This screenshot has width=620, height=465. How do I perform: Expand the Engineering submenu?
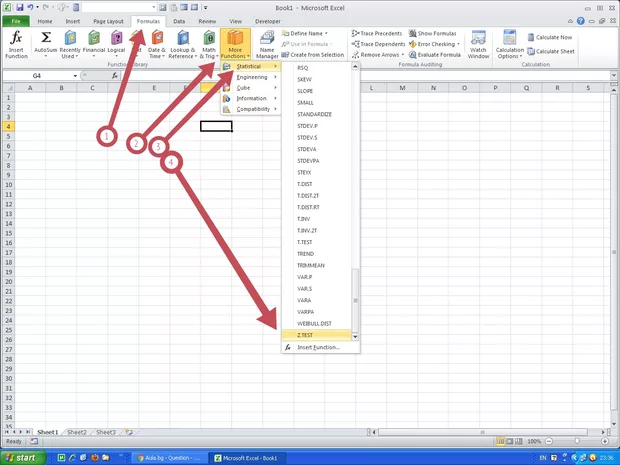coord(251,77)
